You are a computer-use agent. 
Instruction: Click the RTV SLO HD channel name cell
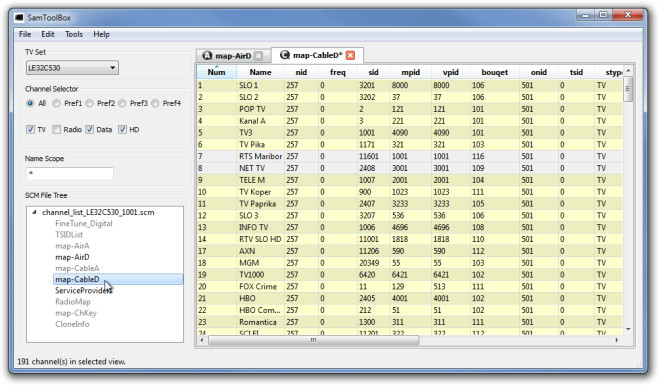(260, 239)
